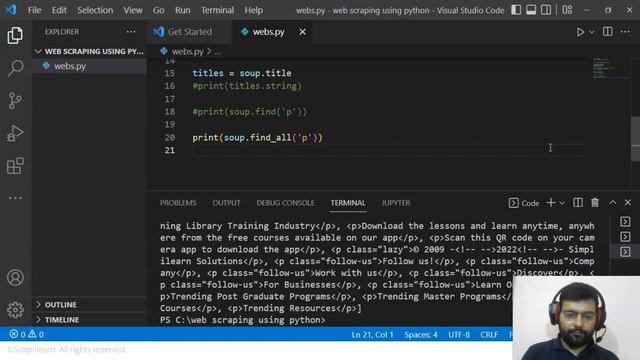Open the Manage gear icon
This screenshot has height=360, width=640.
click(x=15, y=310)
